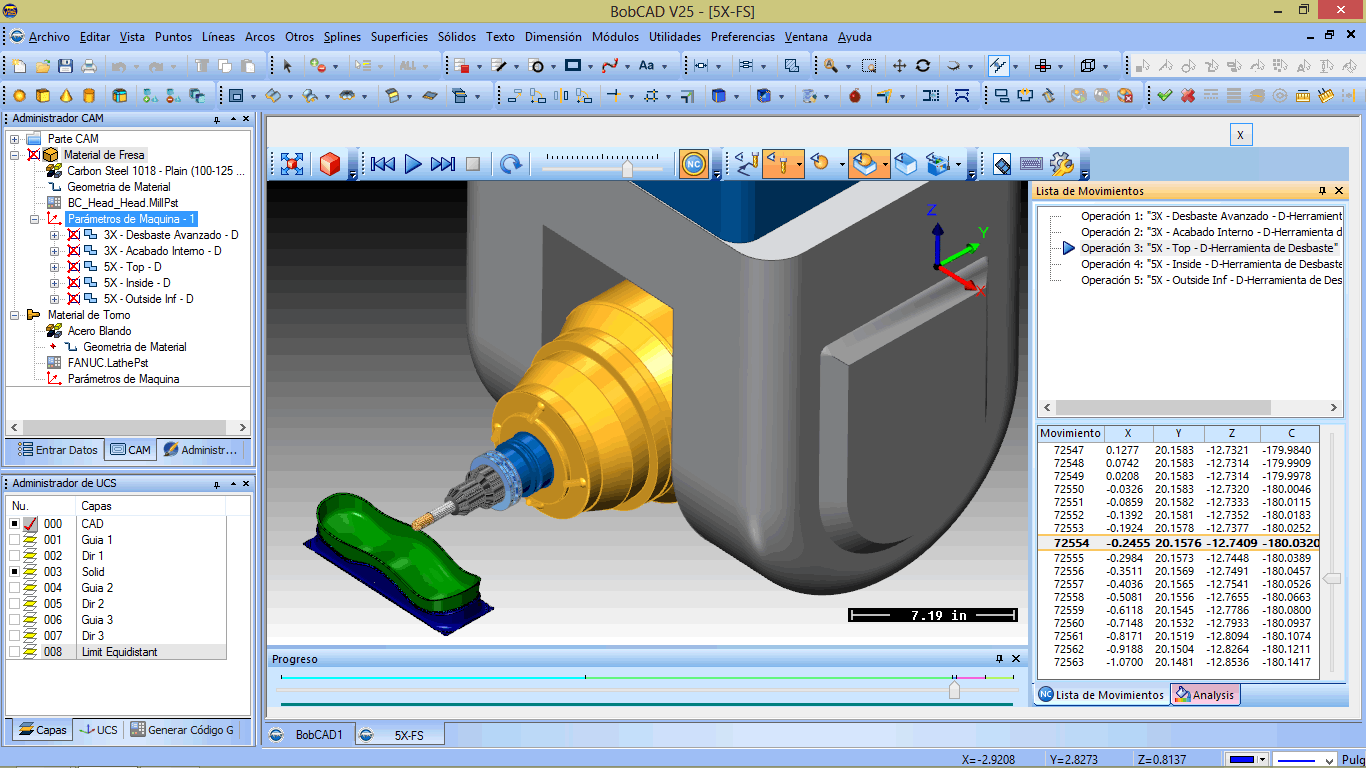
Task: Print using the printer icon
Action: point(89,66)
